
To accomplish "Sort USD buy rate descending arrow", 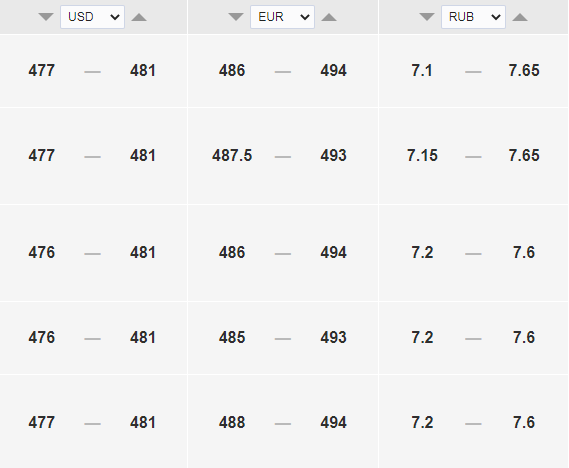I will coord(46,17).
